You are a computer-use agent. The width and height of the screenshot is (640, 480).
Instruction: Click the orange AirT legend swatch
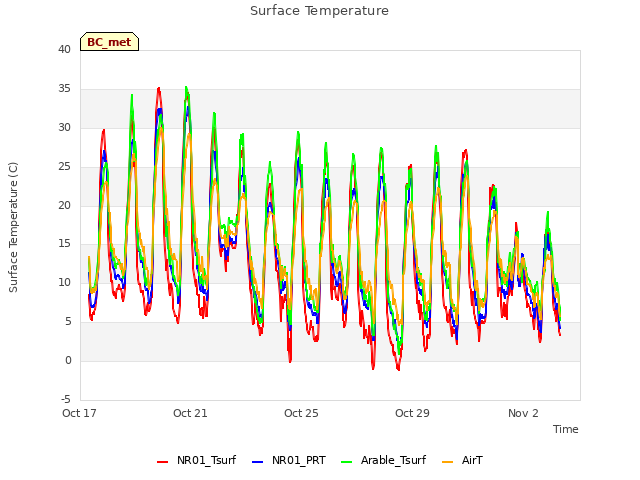tap(447, 462)
